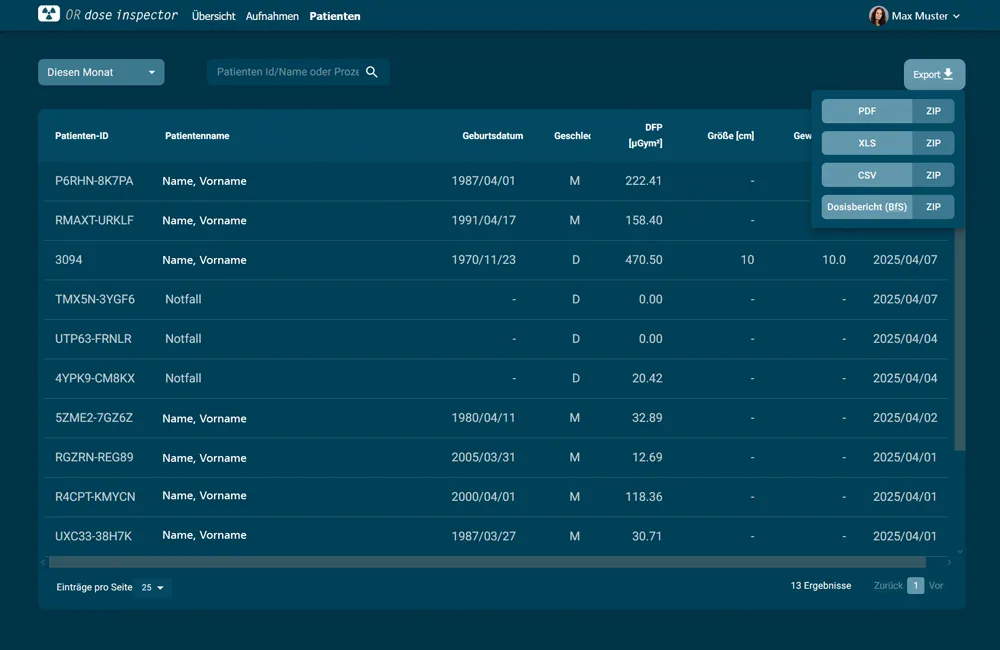Select the Patienten navigation item

pos(335,16)
